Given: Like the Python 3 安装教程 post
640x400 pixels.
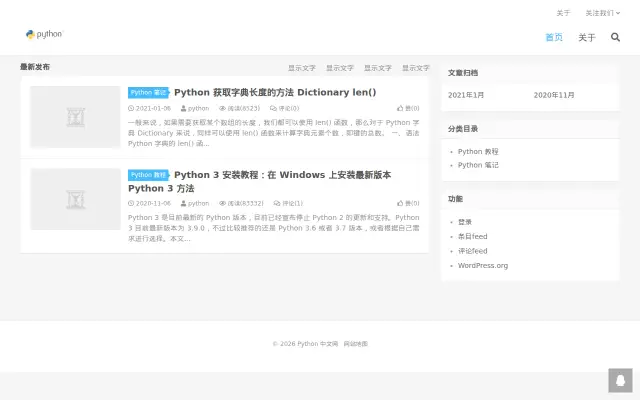Looking at the screenshot, I should (x=408, y=203).
